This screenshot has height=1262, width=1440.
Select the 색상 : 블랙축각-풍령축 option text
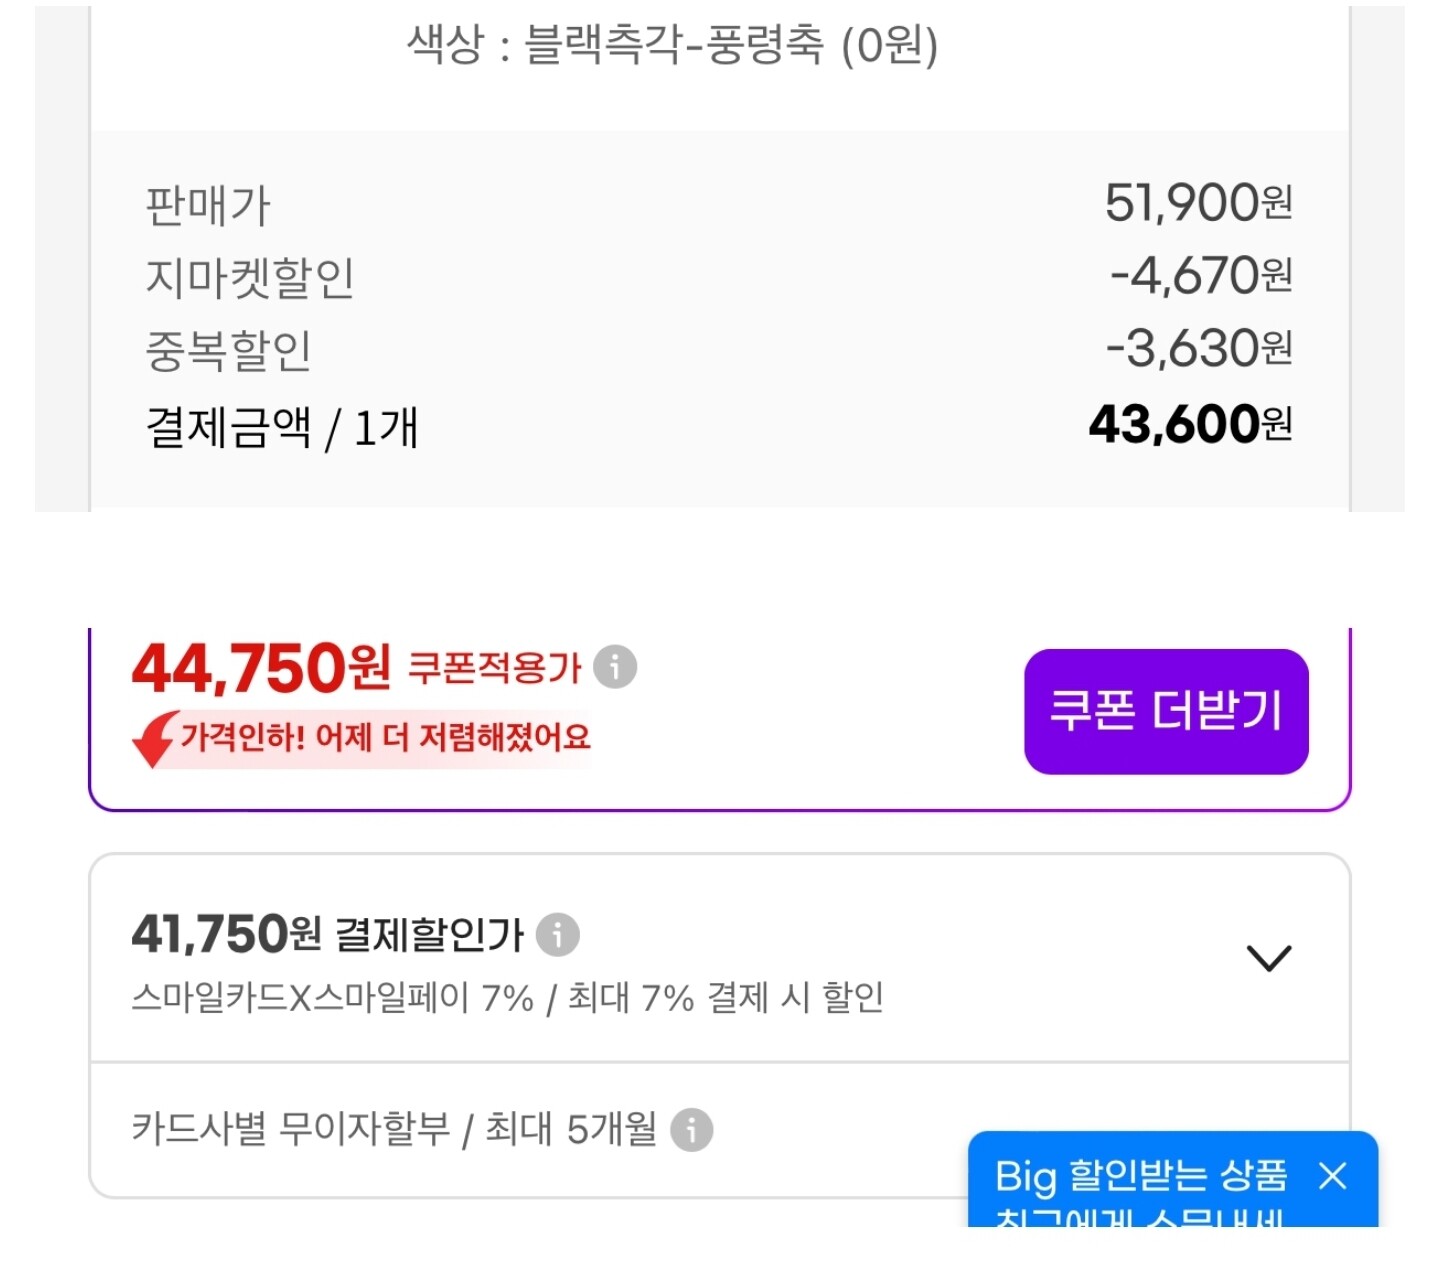tap(672, 45)
